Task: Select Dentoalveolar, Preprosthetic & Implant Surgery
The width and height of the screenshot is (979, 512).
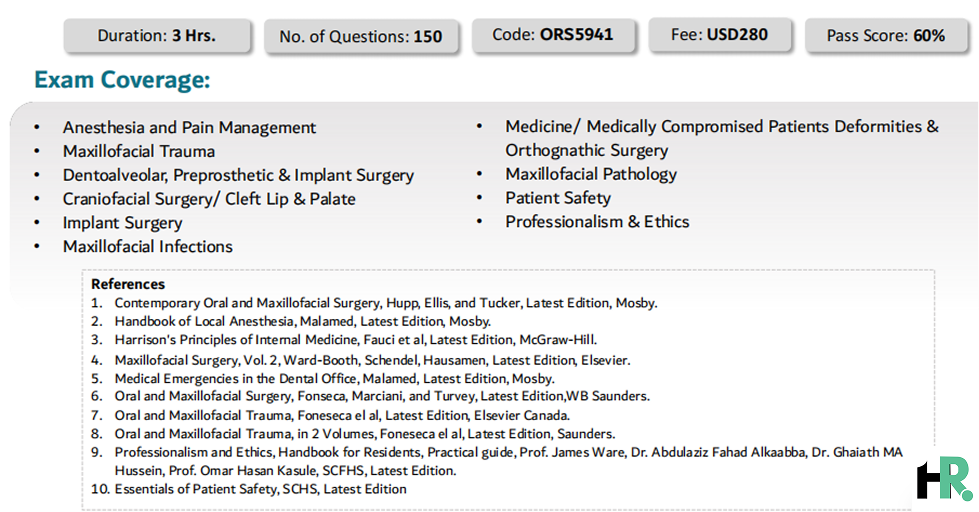Action: pyautogui.click(x=238, y=175)
